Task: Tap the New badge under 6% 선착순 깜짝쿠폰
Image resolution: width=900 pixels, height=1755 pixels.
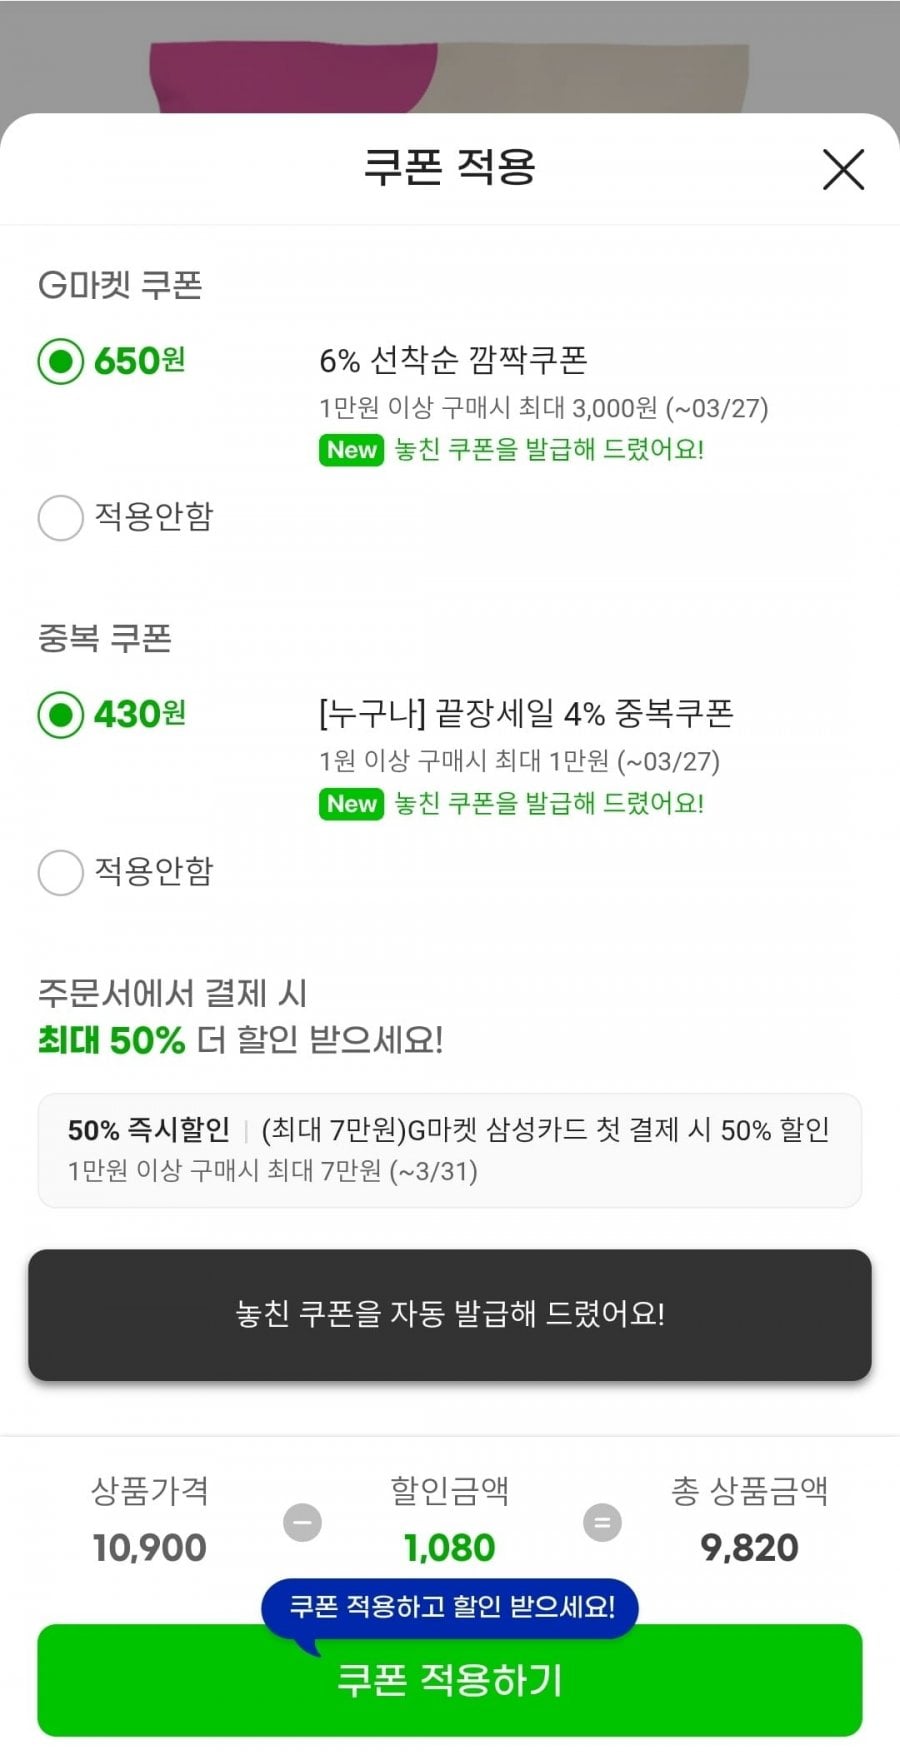Action: point(351,450)
